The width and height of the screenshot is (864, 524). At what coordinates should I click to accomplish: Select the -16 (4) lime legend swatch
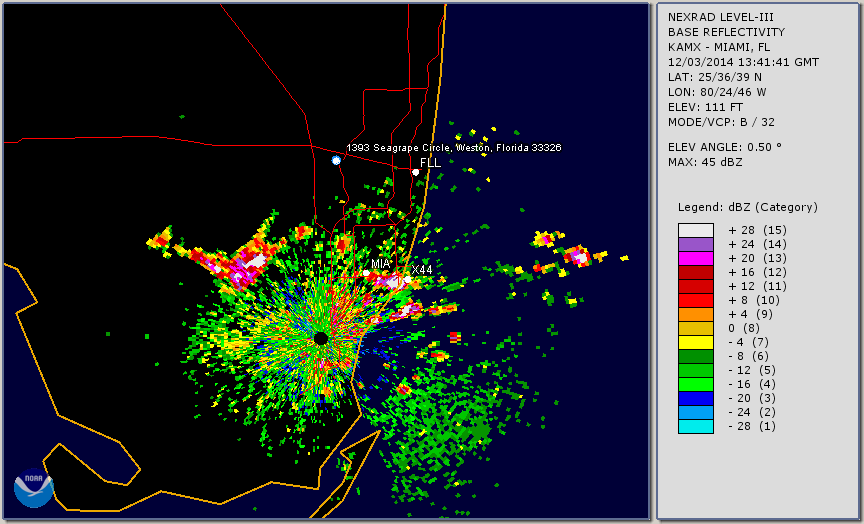tap(696, 385)
